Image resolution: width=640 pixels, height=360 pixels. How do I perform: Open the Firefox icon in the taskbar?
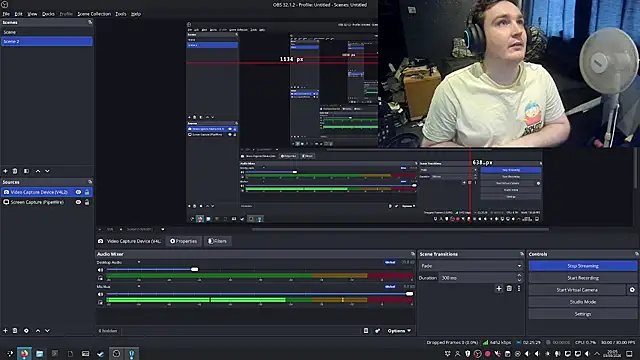click(x=24, y=354)
